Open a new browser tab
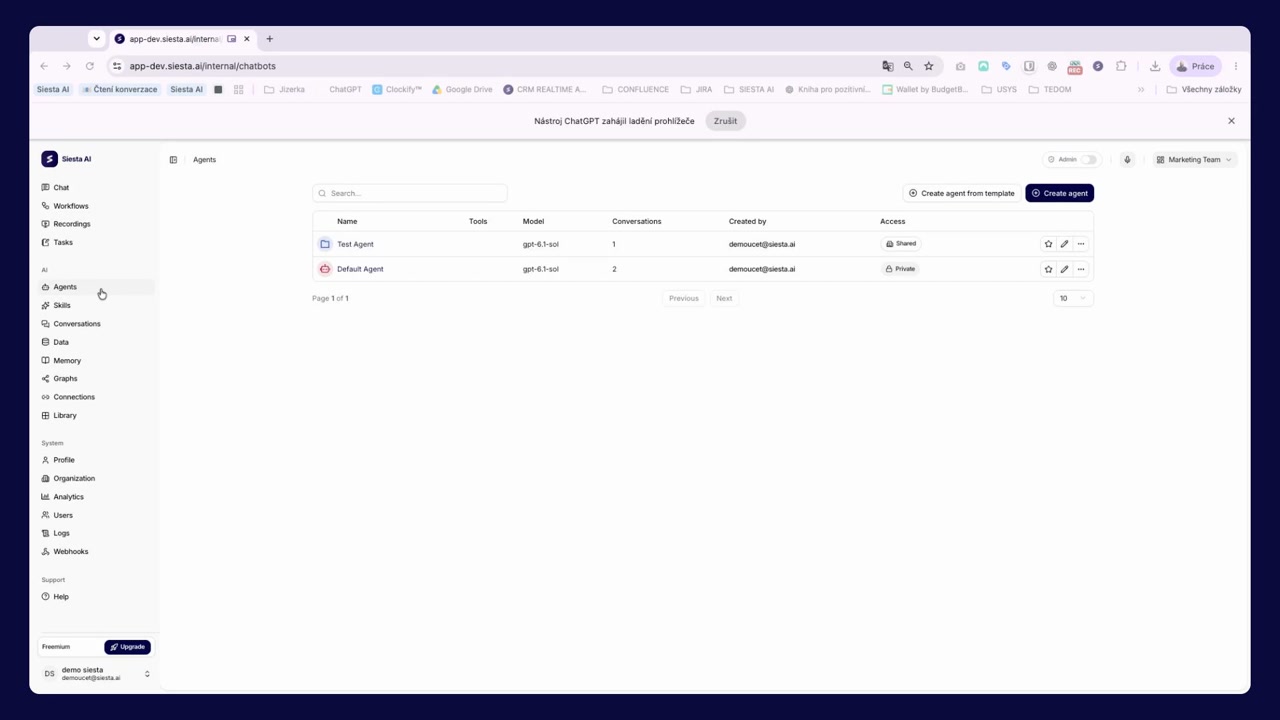 pos(269,39)
